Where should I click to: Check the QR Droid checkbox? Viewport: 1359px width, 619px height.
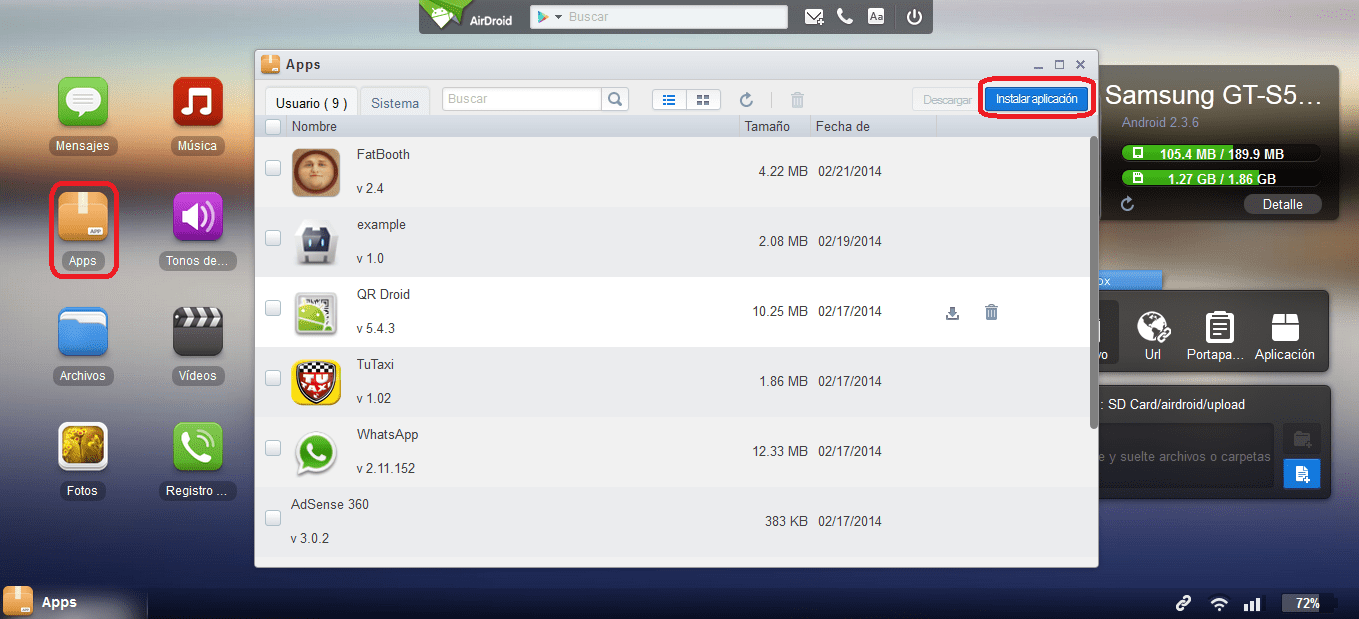click(273, 308)
